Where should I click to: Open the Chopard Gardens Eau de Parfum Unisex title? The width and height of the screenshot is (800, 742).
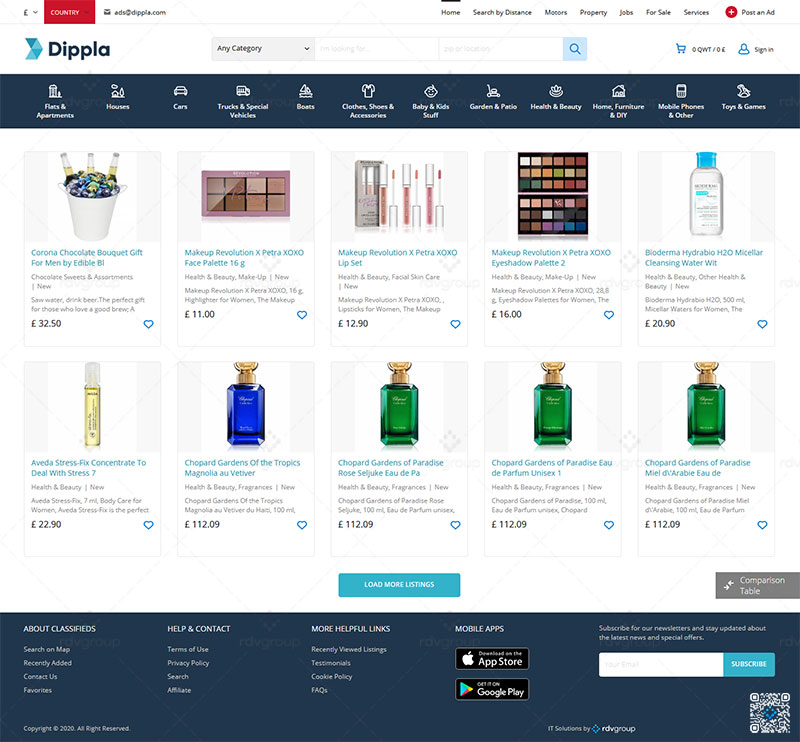point(552,468)
